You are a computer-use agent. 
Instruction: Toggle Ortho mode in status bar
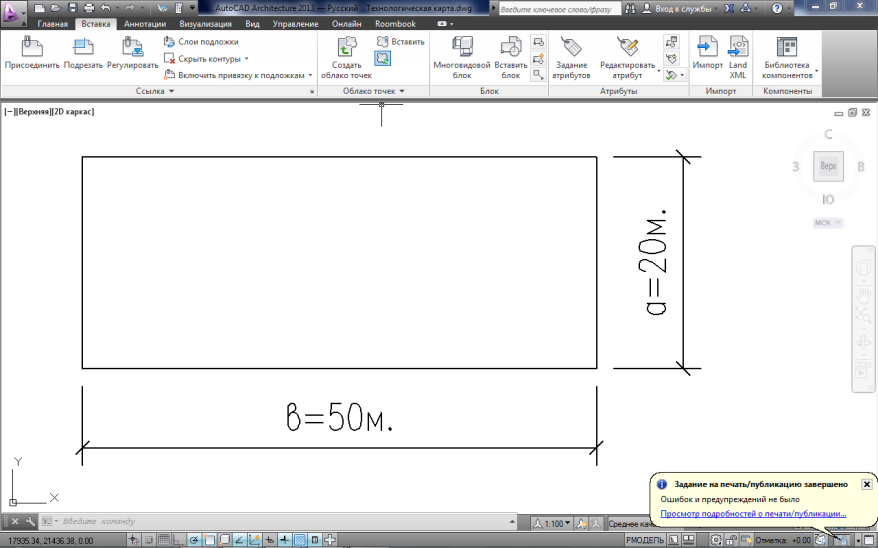(178, 540)
